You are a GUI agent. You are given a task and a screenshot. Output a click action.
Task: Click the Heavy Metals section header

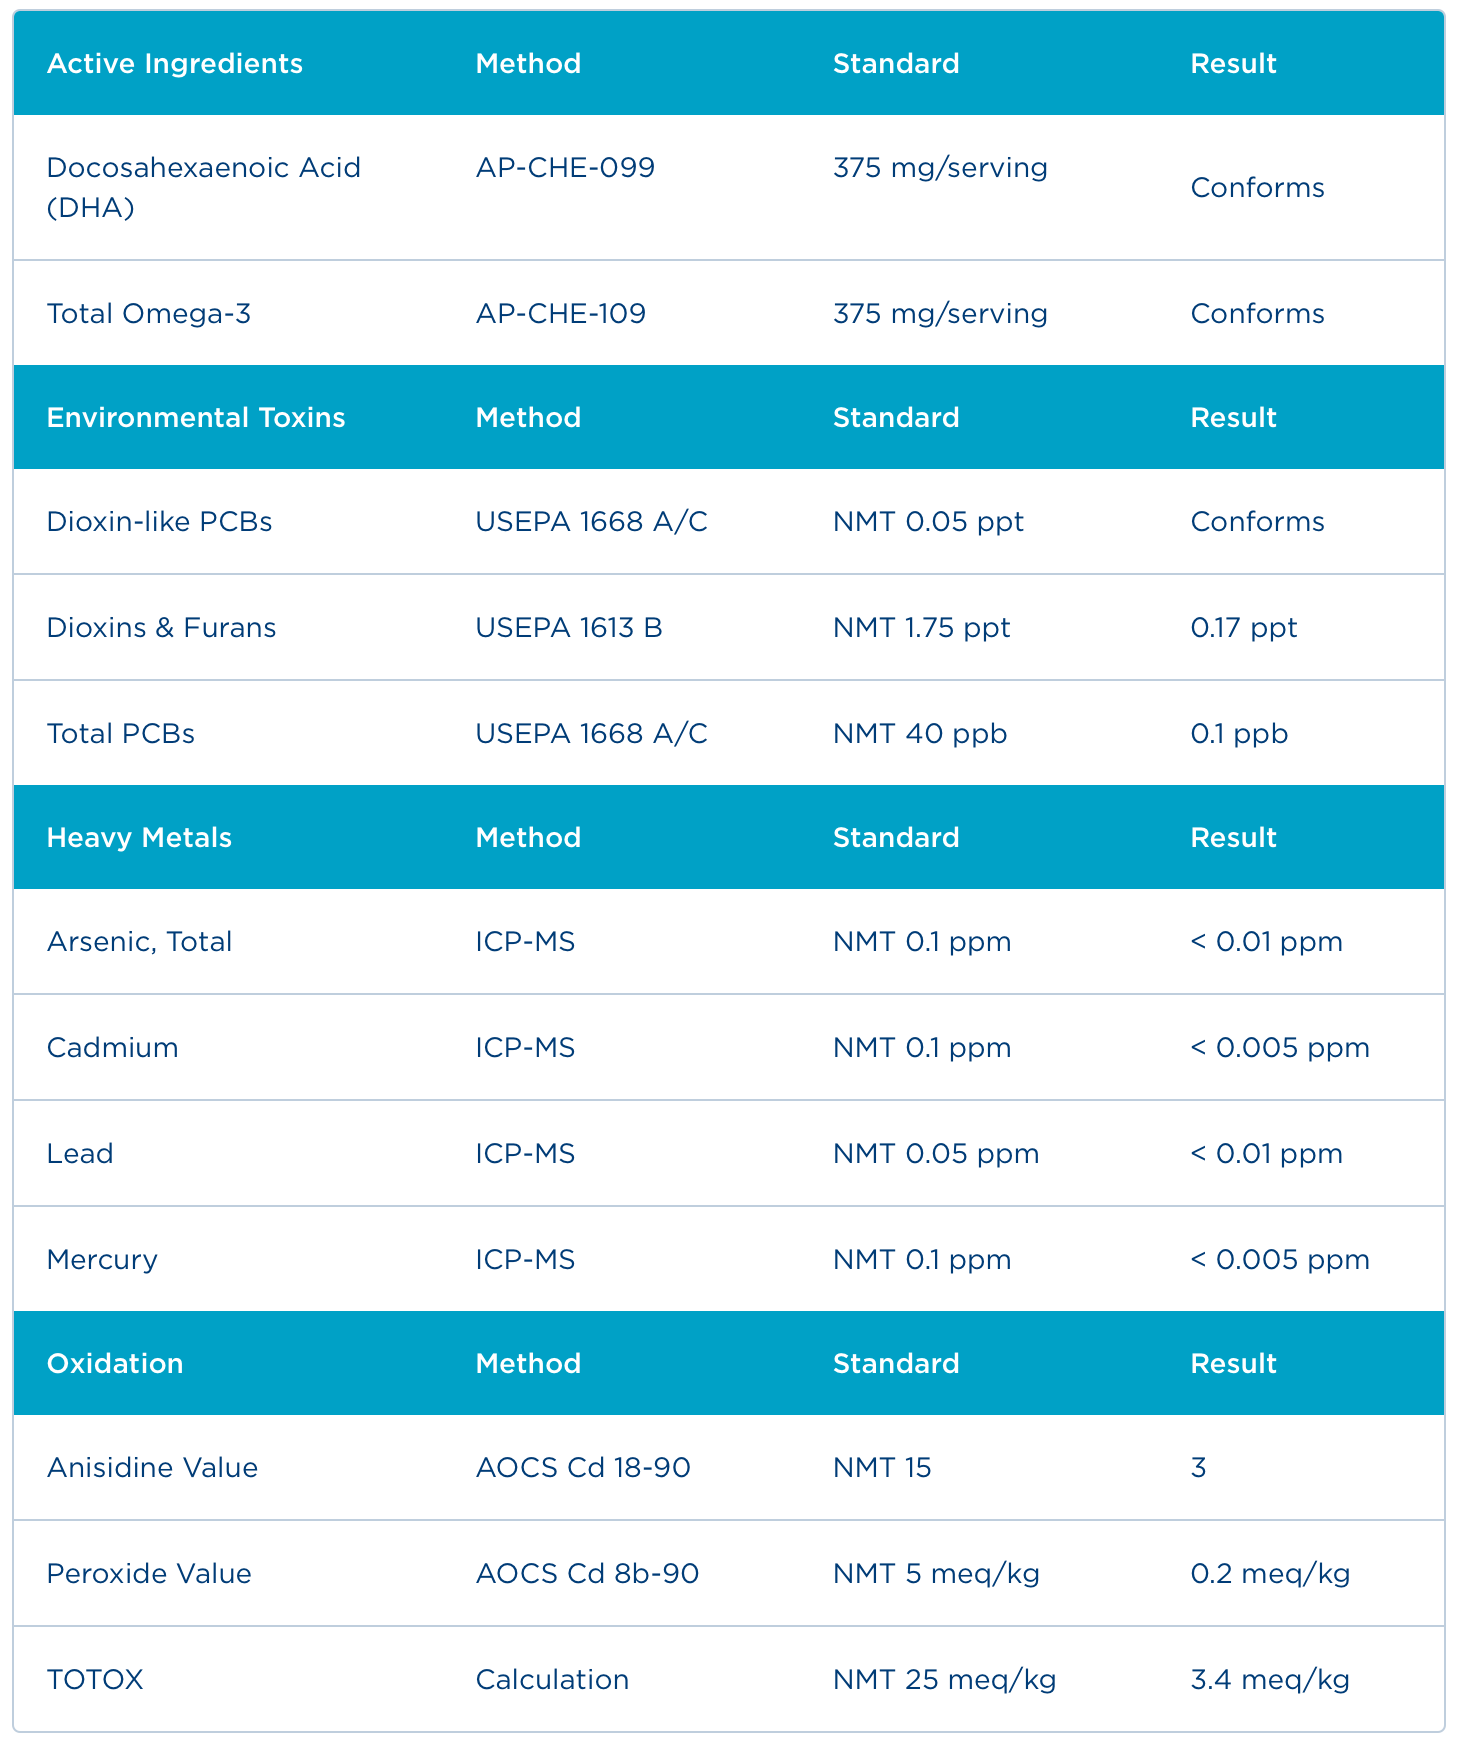pyautogui.click(x=139, y=838)
